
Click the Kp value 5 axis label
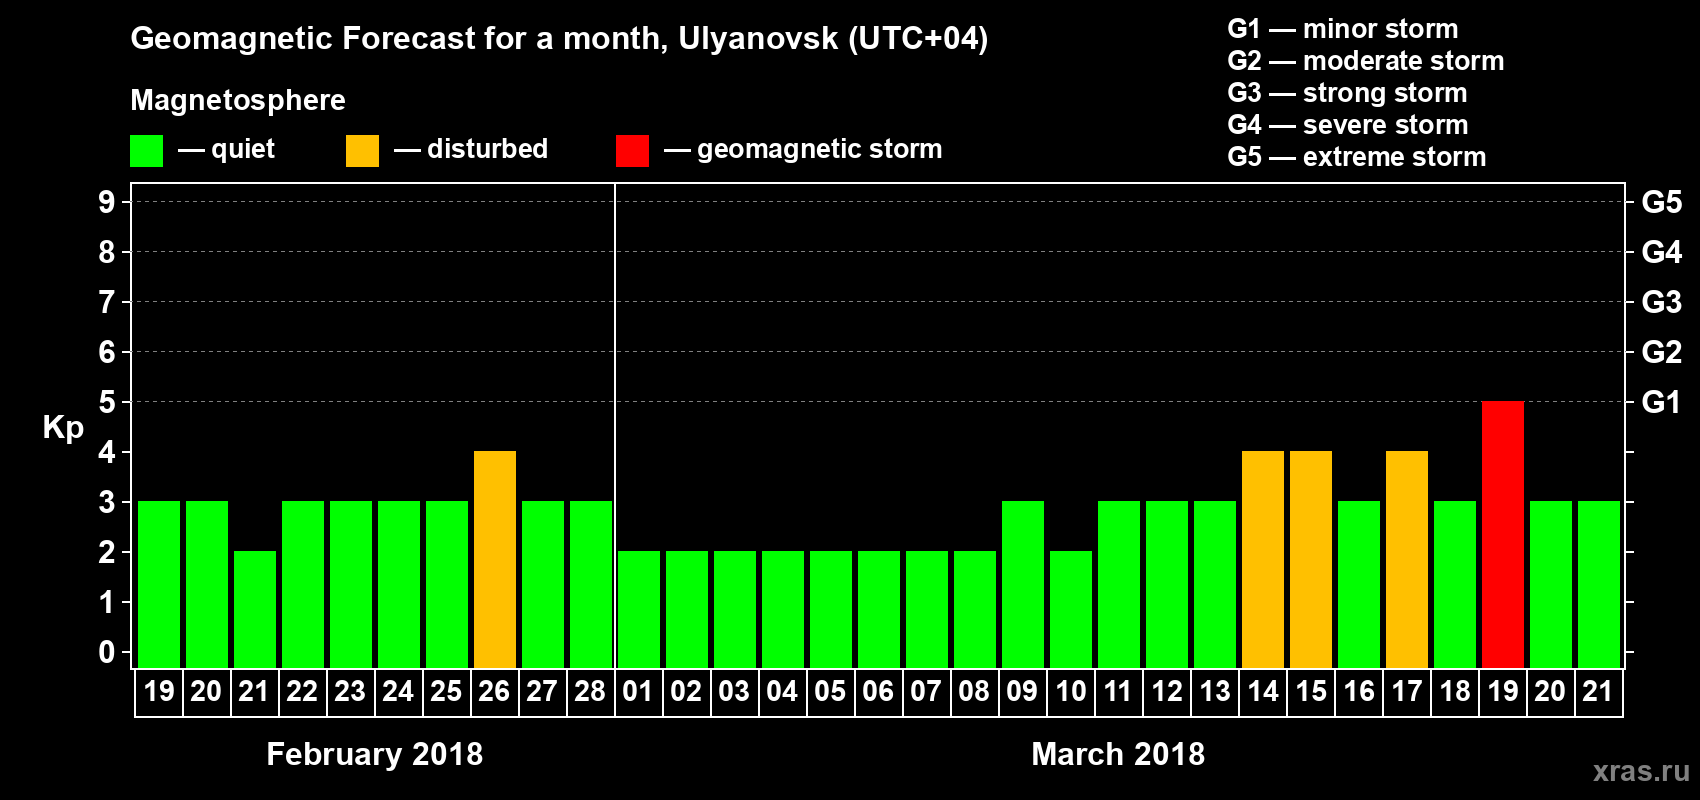tap(107, 402)
